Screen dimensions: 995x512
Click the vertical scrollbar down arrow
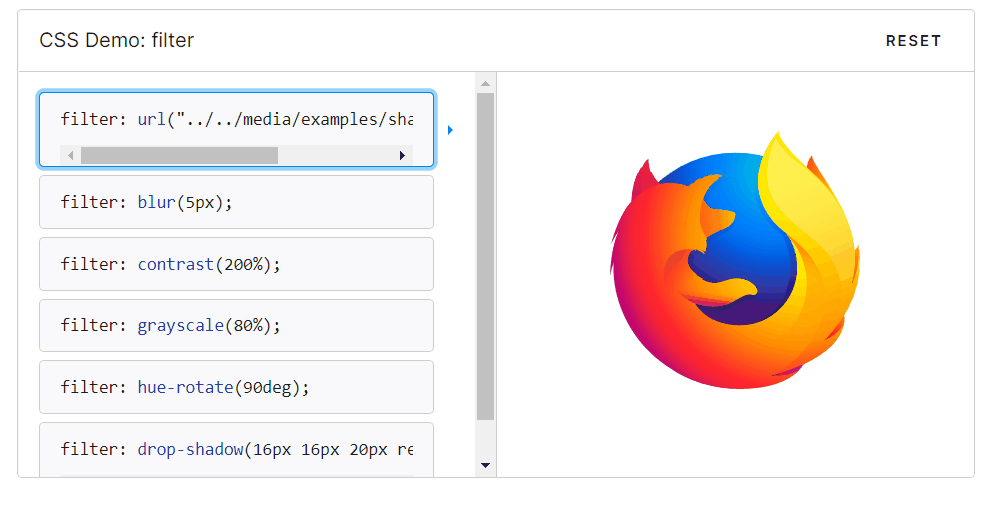tap(485, 466)
